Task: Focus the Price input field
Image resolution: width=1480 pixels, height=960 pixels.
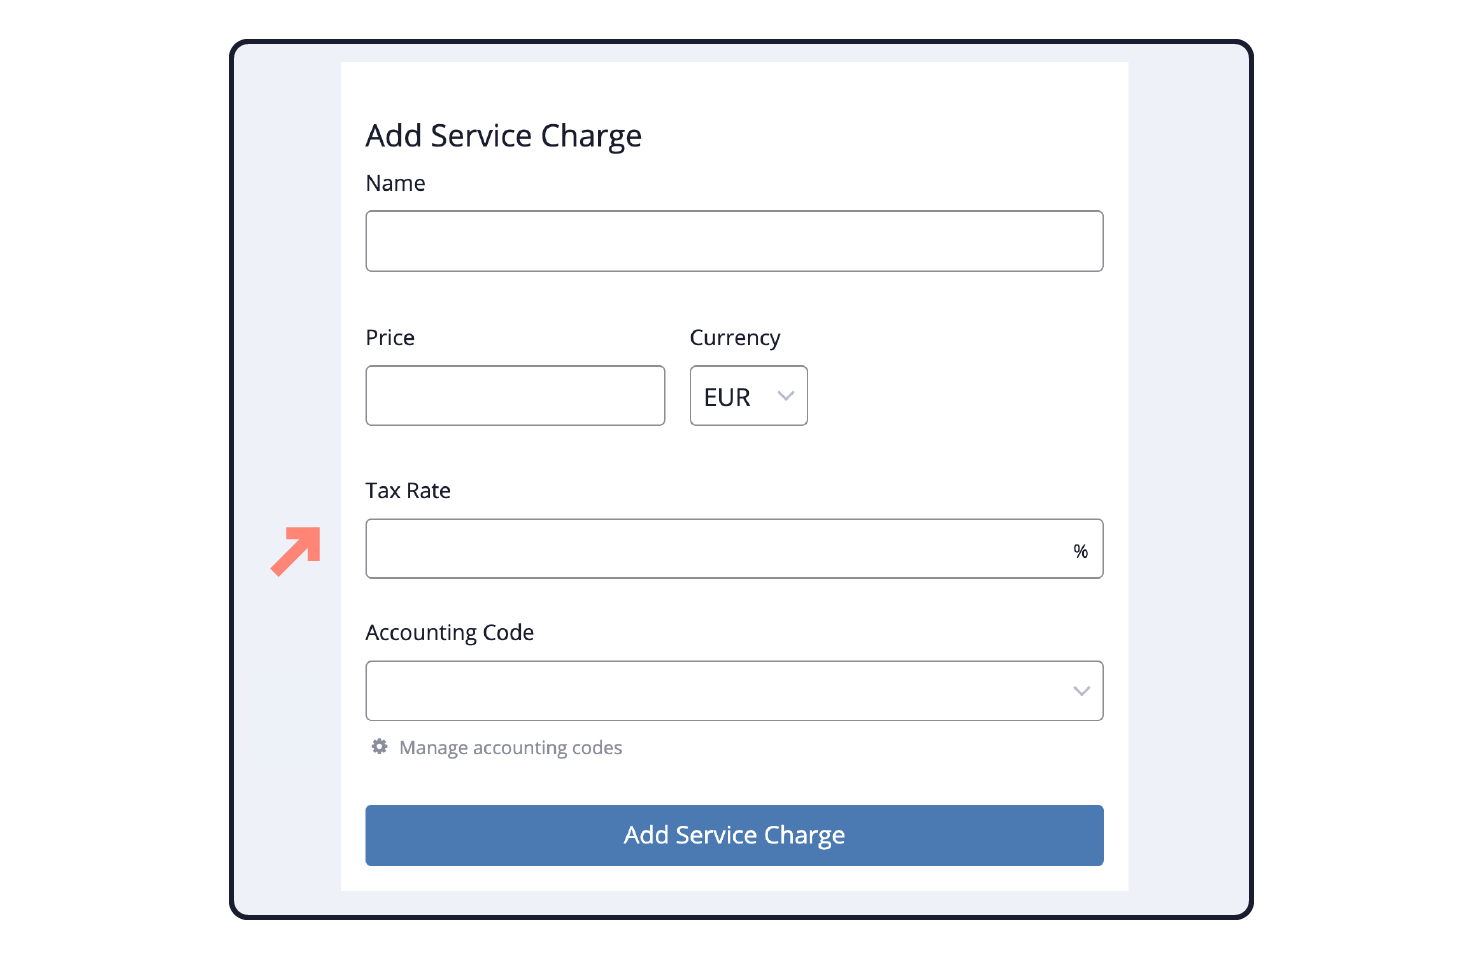Action: coord(515,396)
